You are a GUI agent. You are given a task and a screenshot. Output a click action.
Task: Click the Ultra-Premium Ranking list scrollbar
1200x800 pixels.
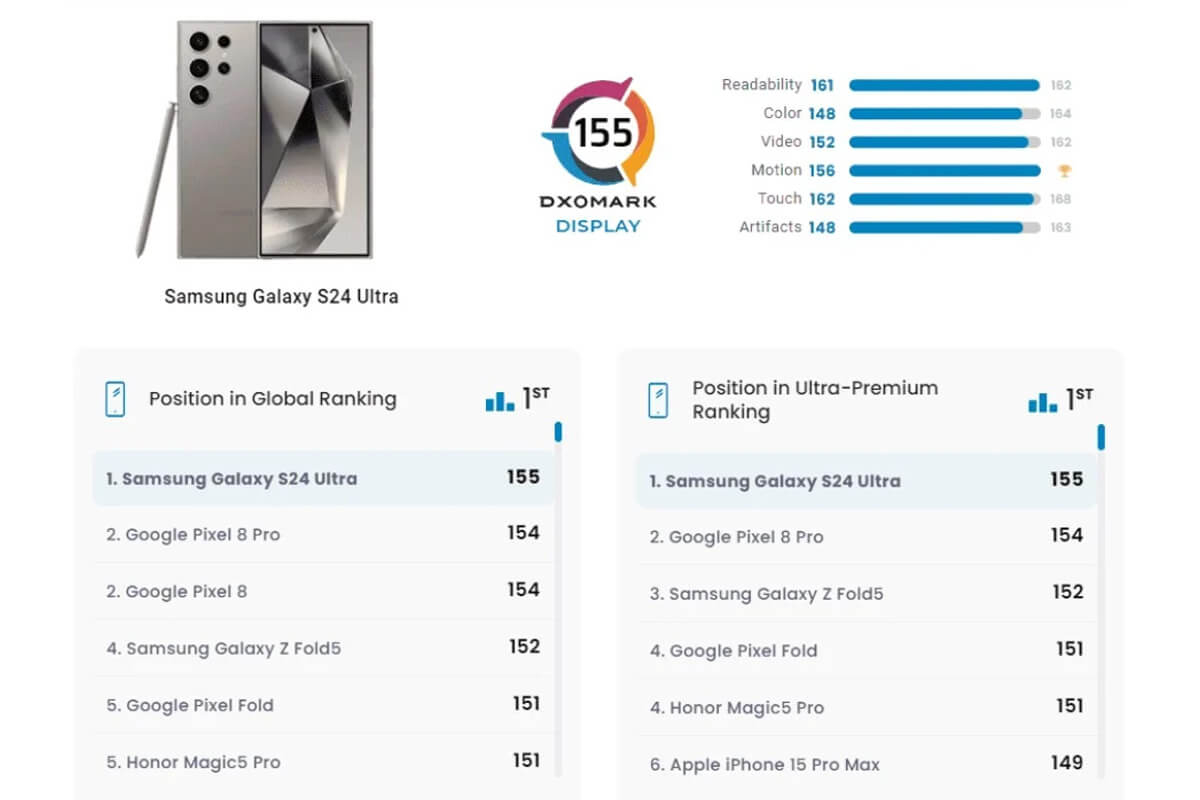click(x=1101, y=437)
